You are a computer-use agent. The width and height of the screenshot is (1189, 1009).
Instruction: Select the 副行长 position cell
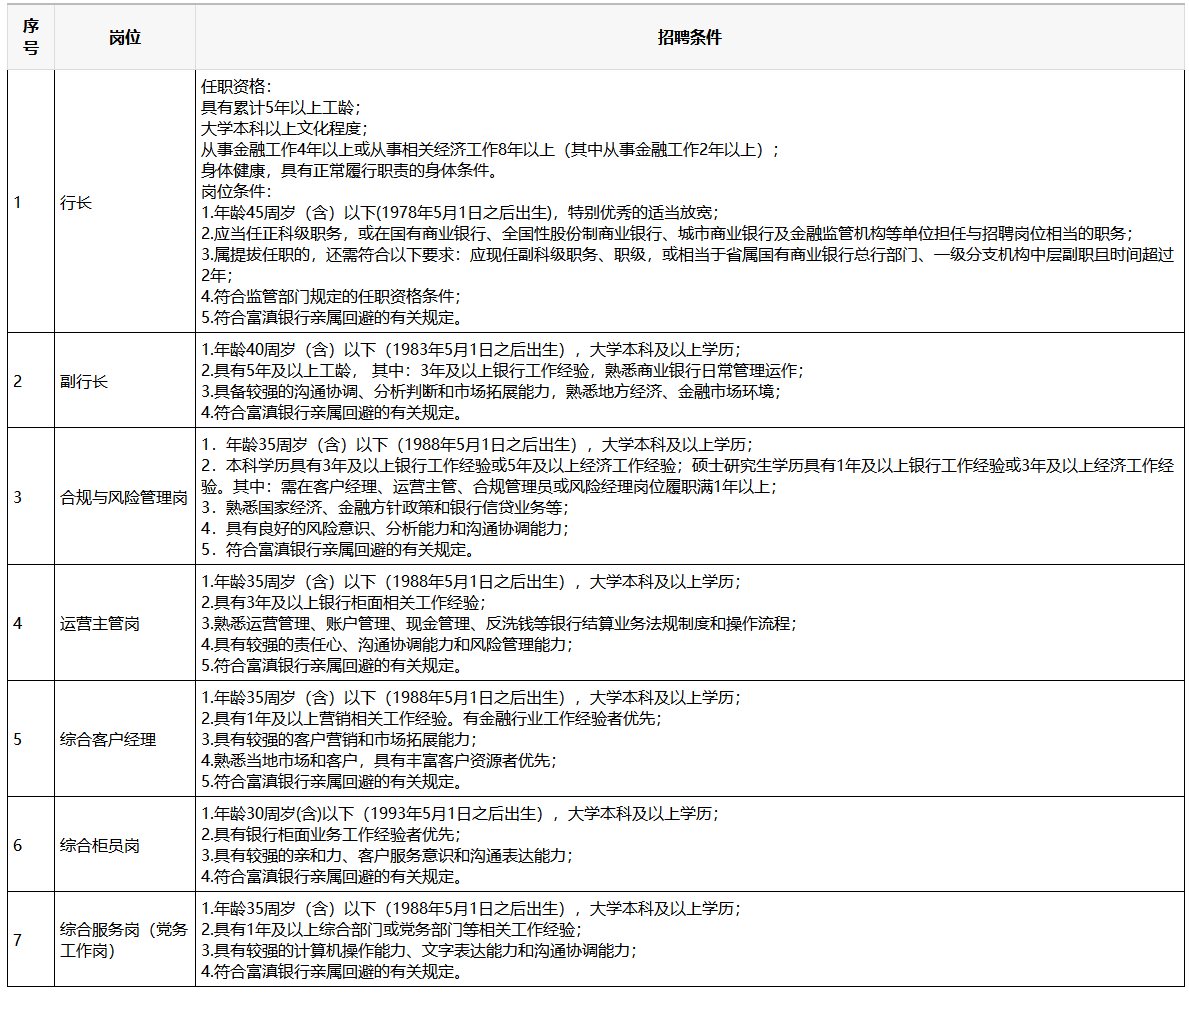pyautogui.click(x=84, y=381)
